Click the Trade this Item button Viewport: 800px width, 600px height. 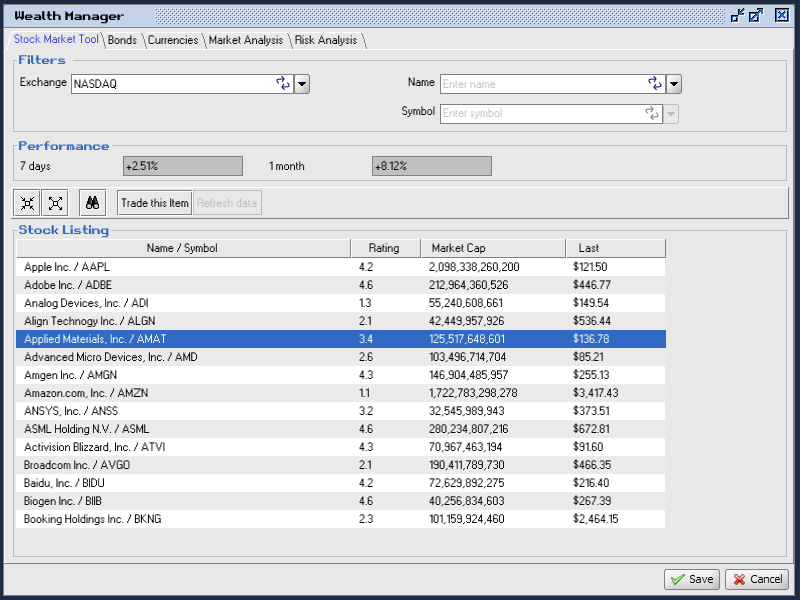(155, 203)
